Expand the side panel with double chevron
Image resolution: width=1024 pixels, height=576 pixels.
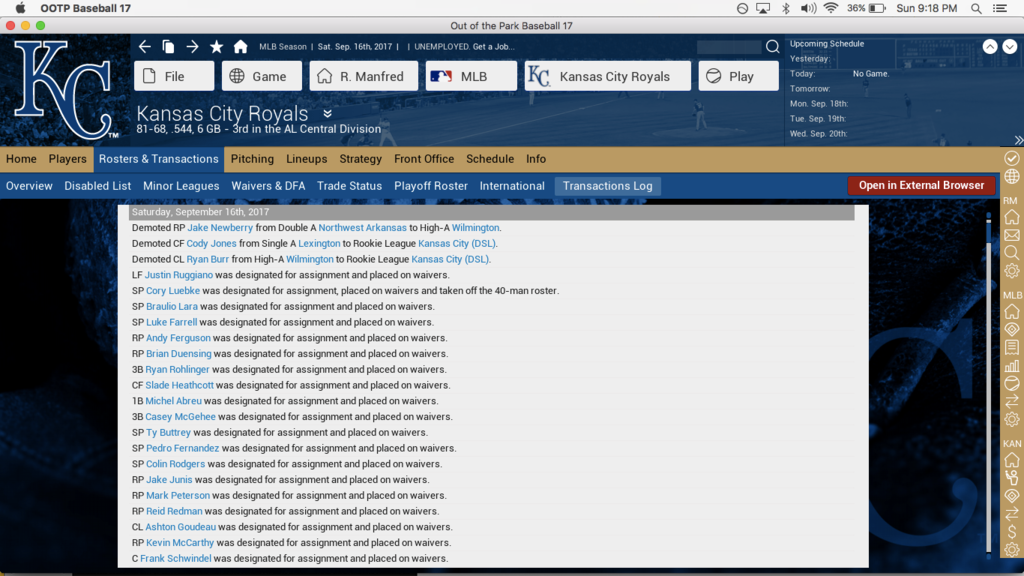(1018, 140)
